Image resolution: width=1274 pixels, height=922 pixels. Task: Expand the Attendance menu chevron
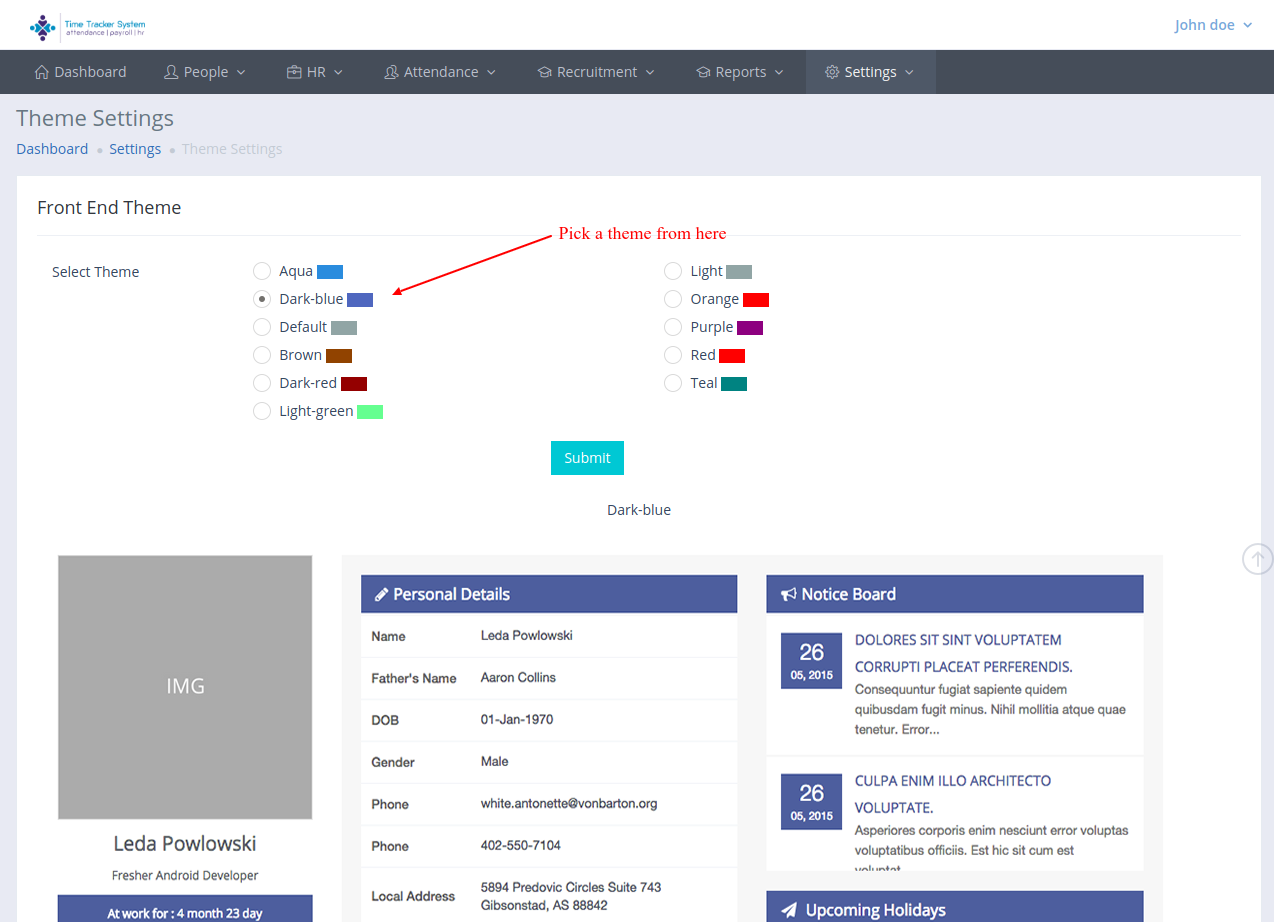click(491, 73)
